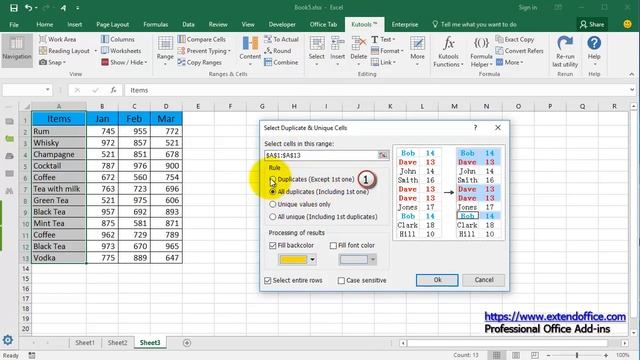Open the Kutools Help icon

[594, 43]
